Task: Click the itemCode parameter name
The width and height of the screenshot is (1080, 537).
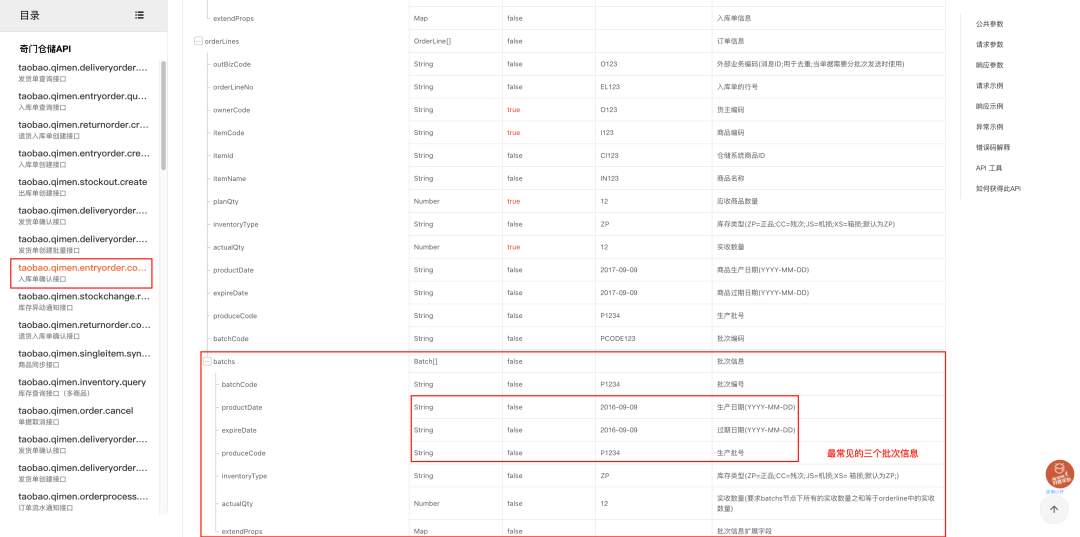Action: (x=229, y=133)
